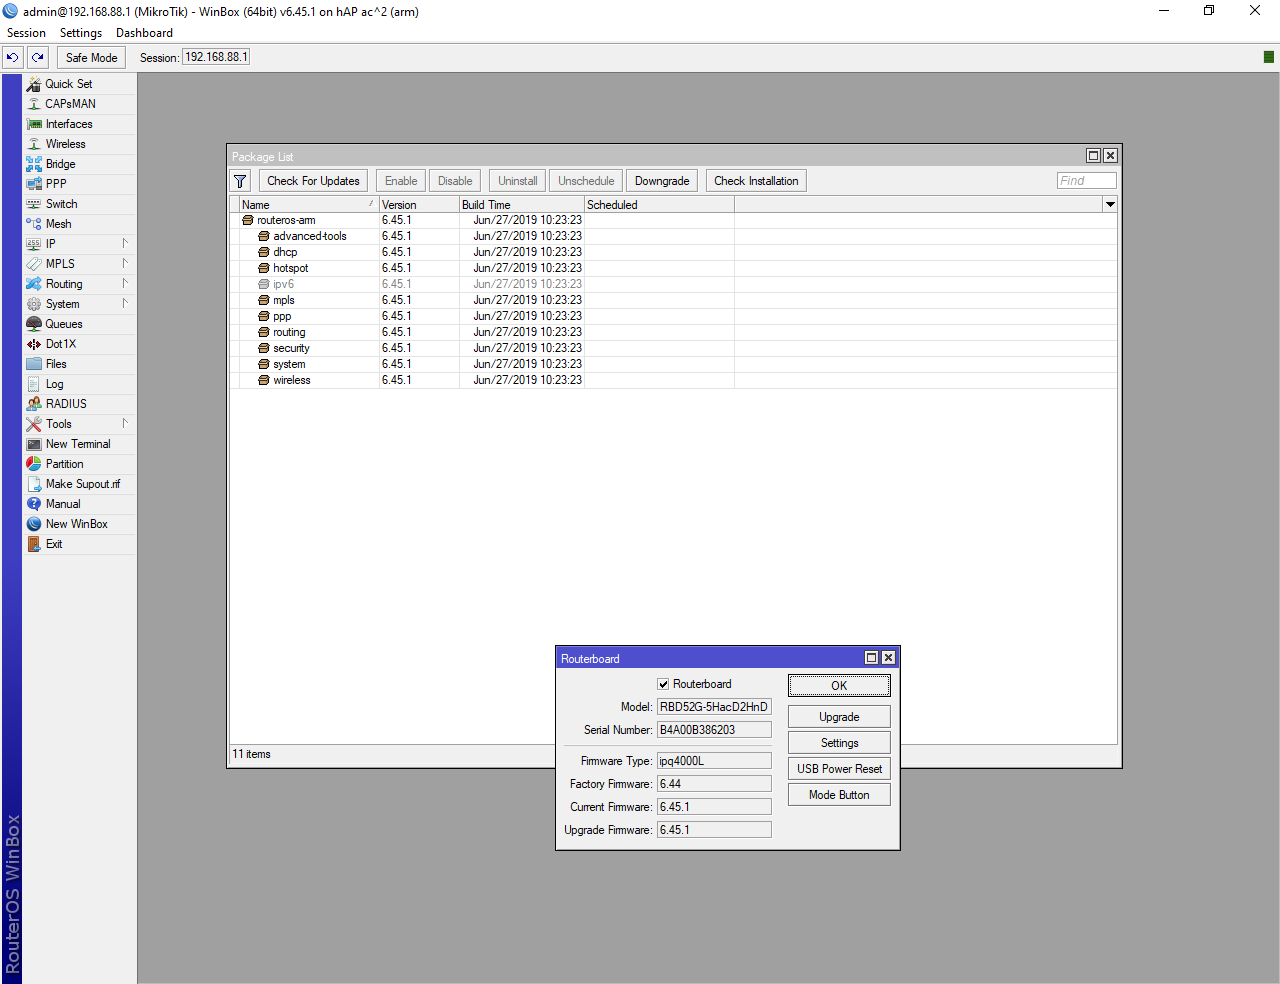Click the Dot1X icon

34,344
